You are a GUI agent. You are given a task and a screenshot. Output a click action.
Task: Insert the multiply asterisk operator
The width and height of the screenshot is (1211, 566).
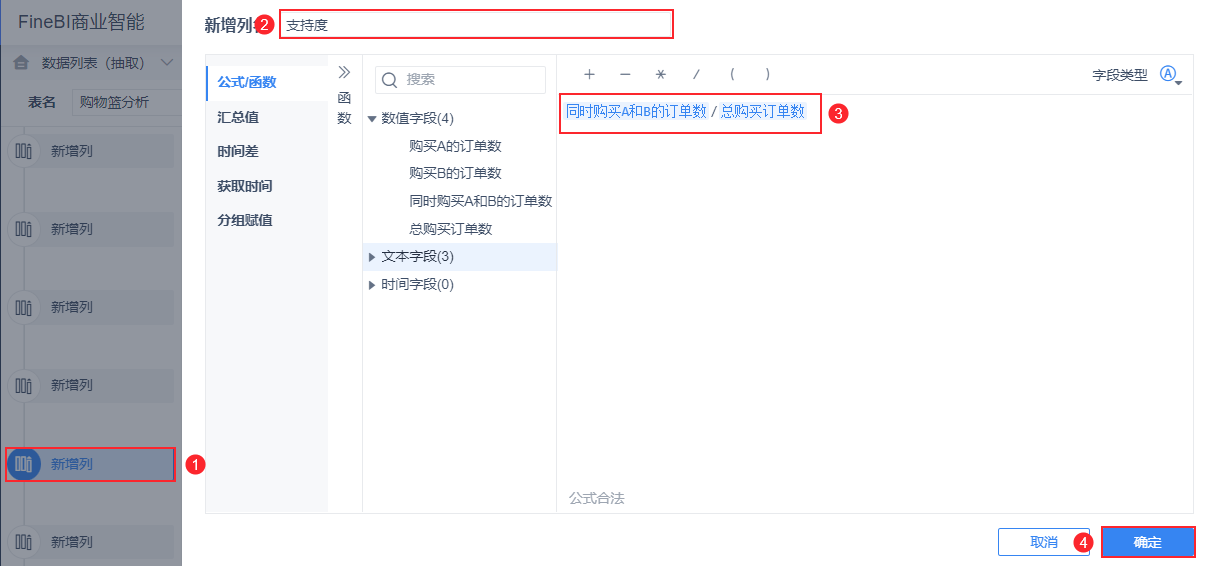[660, 74]
